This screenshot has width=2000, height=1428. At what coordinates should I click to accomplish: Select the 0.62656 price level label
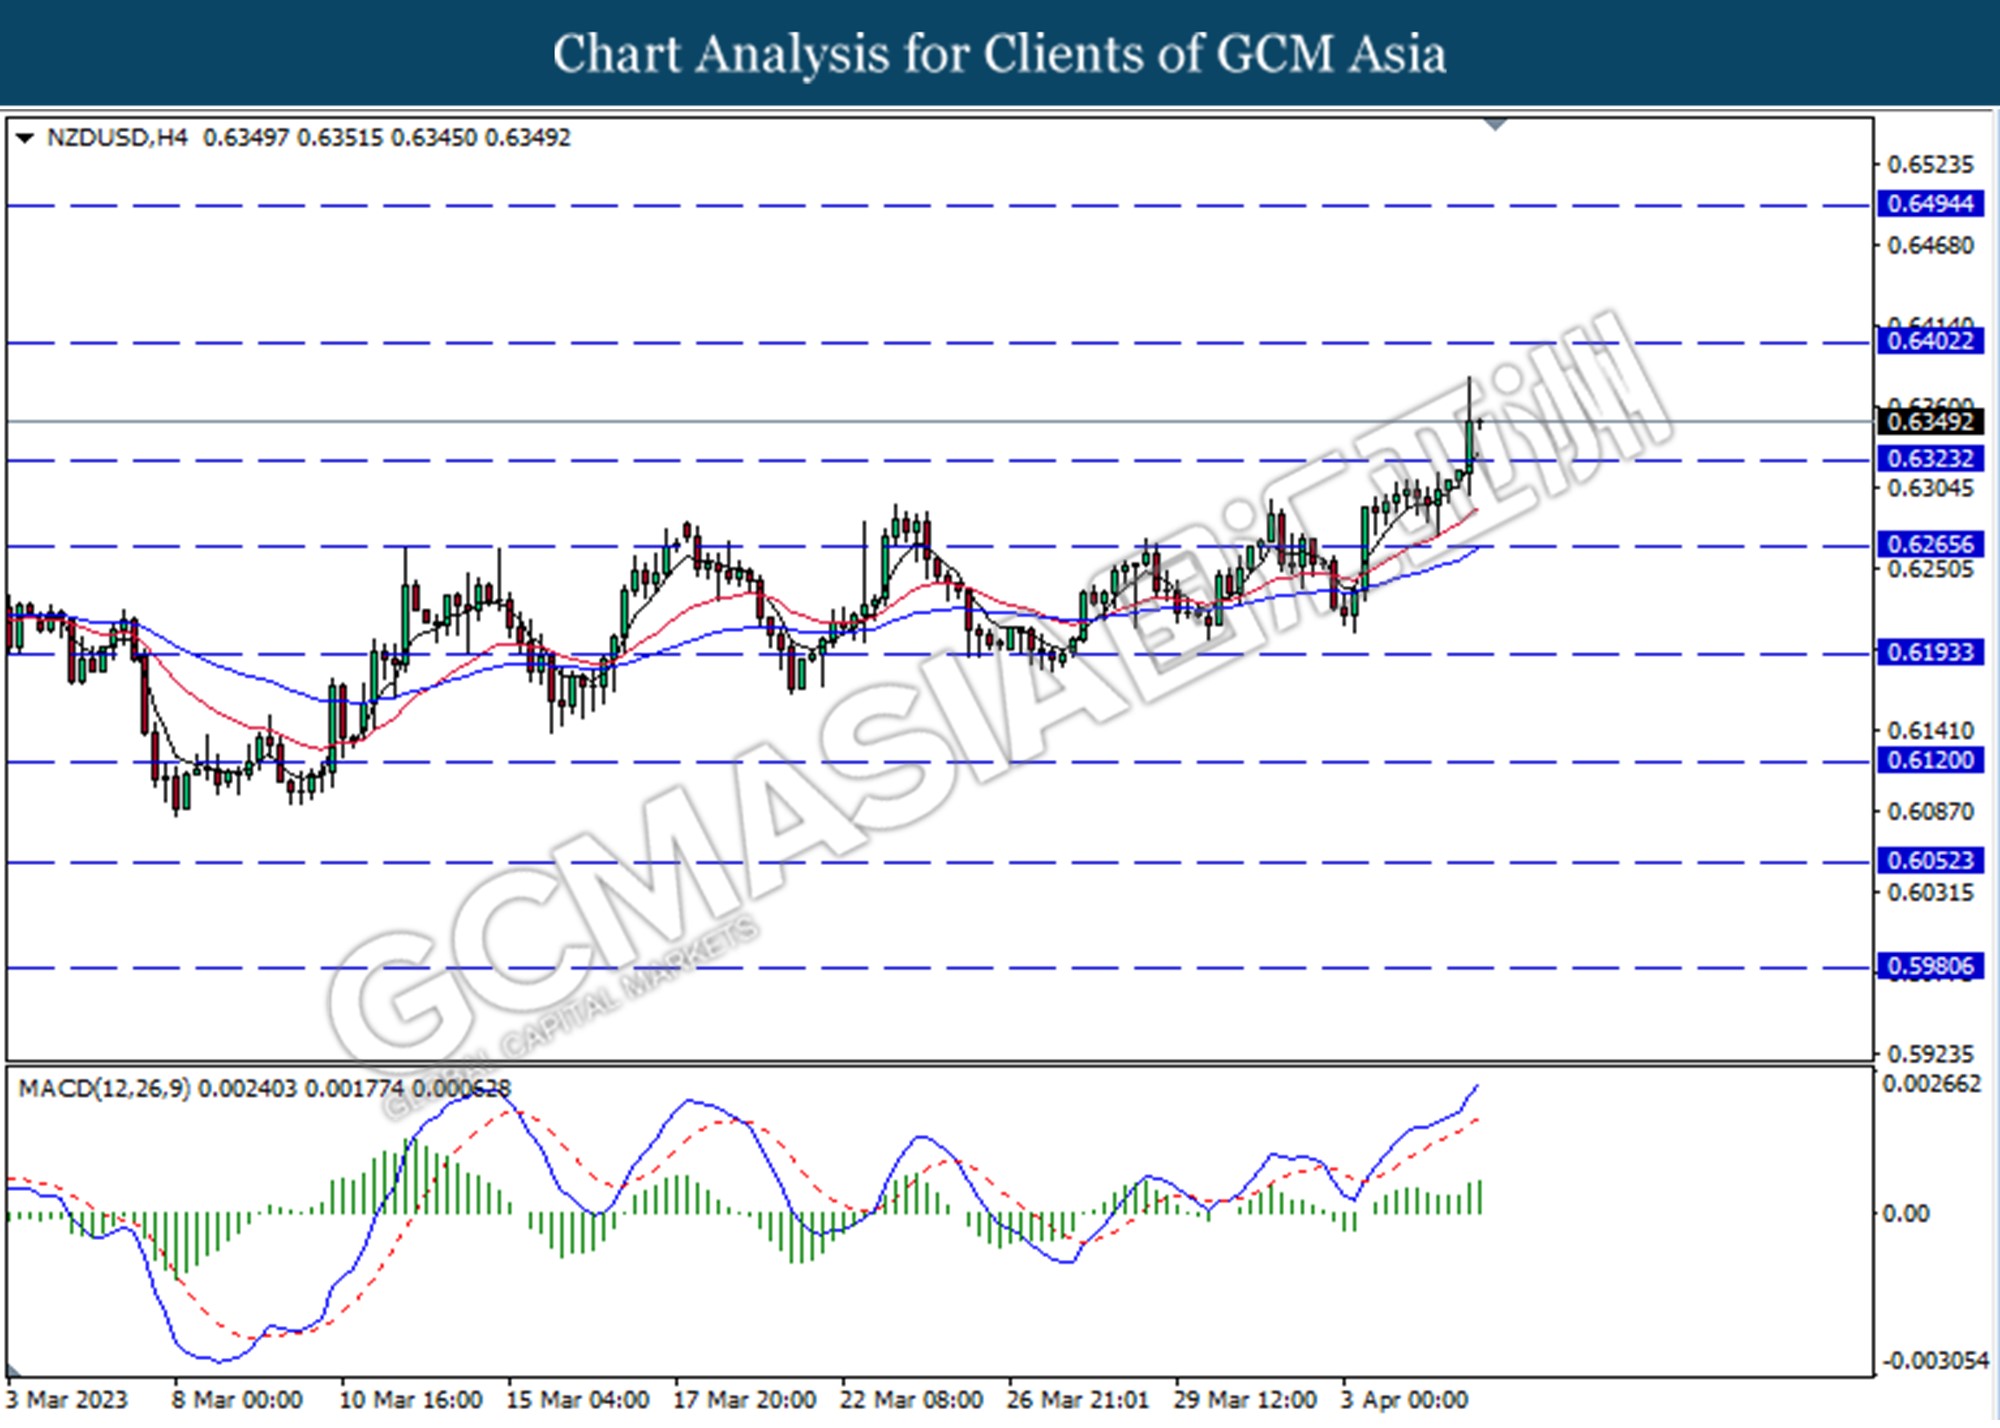coord(1930,545)
